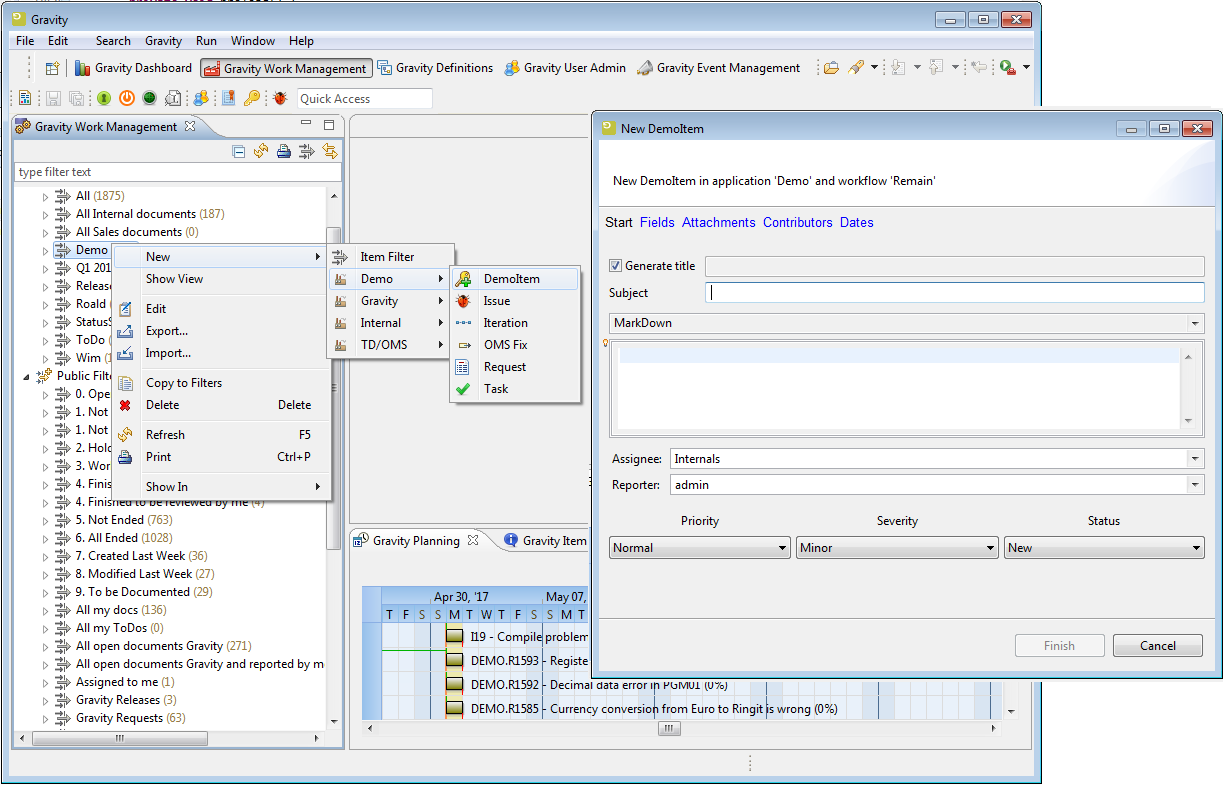
Task: Expand the Assignee combo box
Action: click(x=1195, y=459)
